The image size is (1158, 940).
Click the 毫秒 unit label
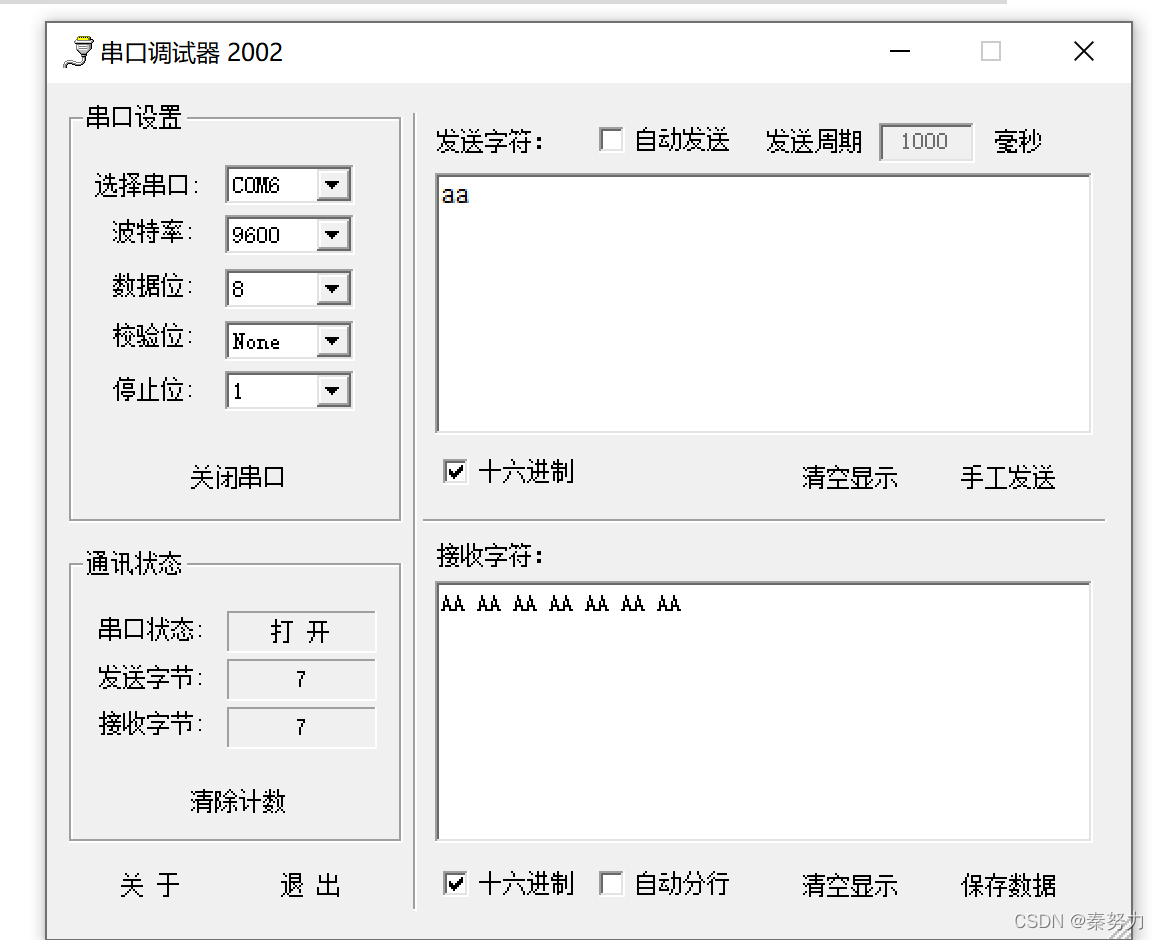(x=1018, y=141)
